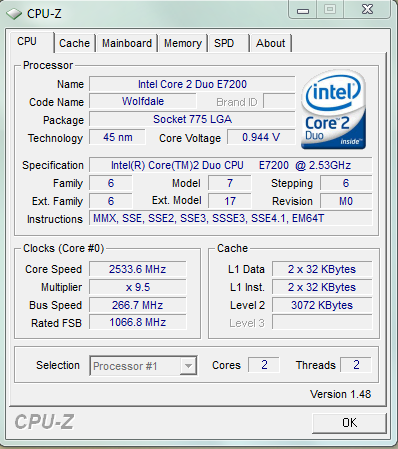The image size is (398, 449).
Task: Select the Memory tab
Action: (x=183, y=43)
